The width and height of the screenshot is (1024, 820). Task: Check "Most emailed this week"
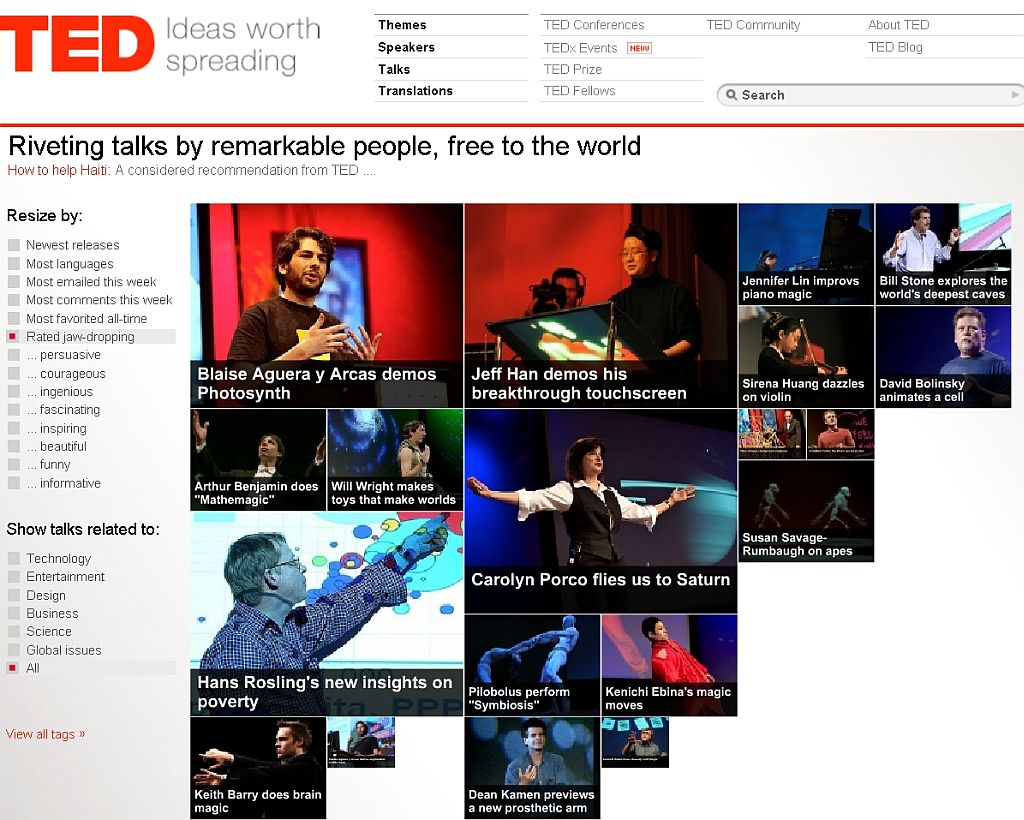pyautogui.click(x=13, y=281)
